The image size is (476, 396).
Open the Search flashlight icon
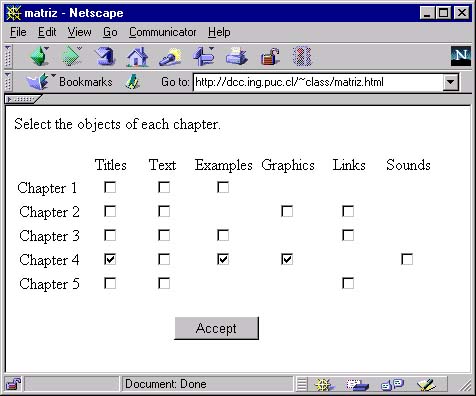tap(170, 57)
